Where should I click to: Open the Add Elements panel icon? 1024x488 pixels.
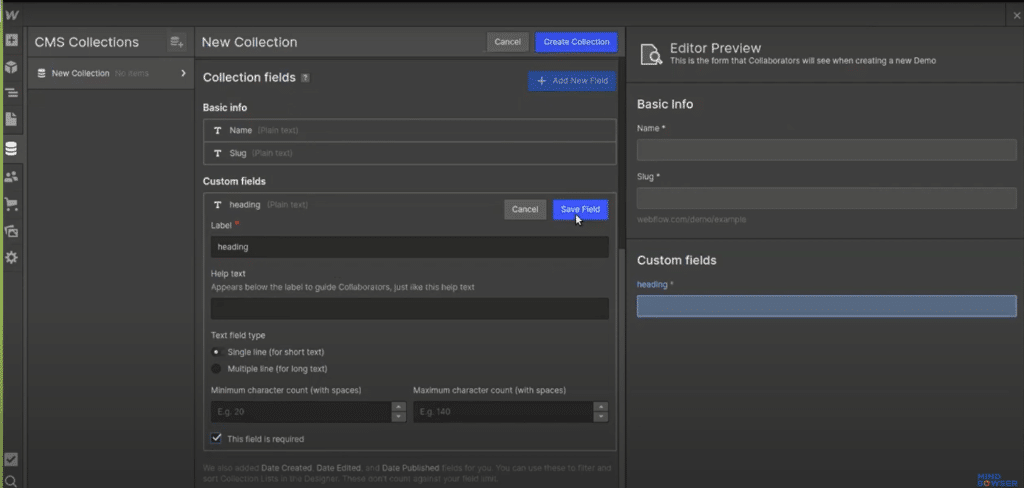click(11, 41)
